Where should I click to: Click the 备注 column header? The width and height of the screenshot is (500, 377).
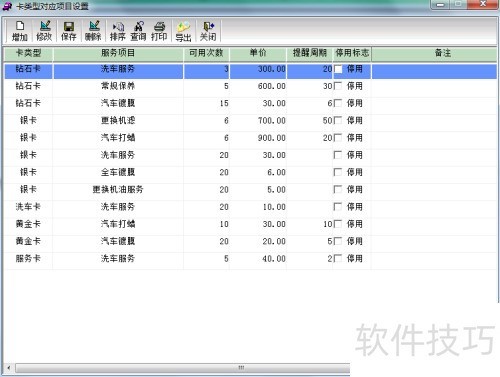click(434, 53)
